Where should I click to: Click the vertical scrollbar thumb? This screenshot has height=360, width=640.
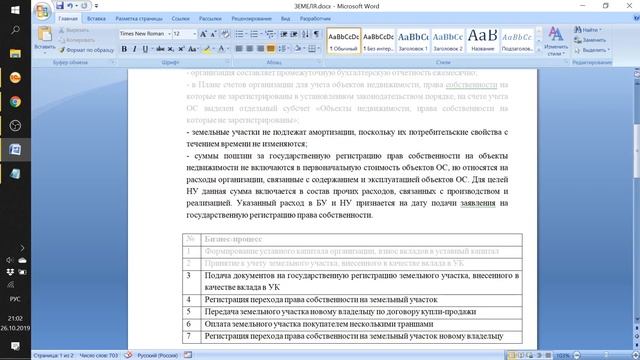(636, 151)
